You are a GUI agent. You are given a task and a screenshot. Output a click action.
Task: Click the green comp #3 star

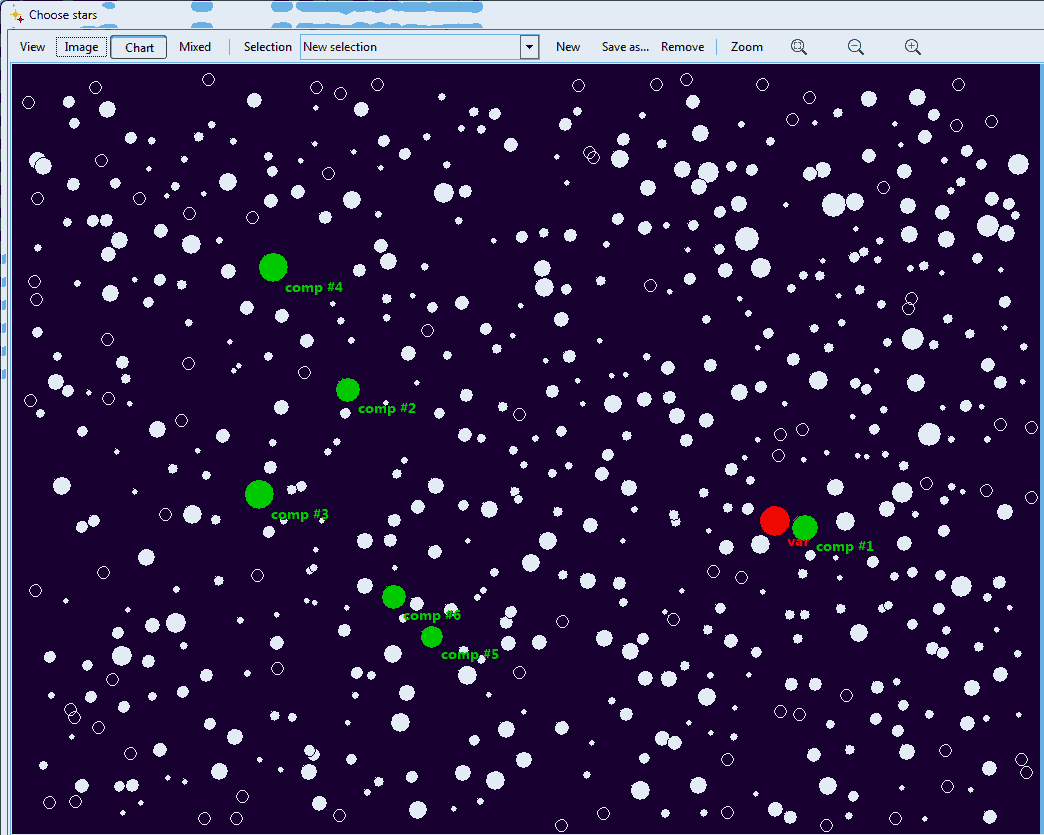(x=259, y=494)
